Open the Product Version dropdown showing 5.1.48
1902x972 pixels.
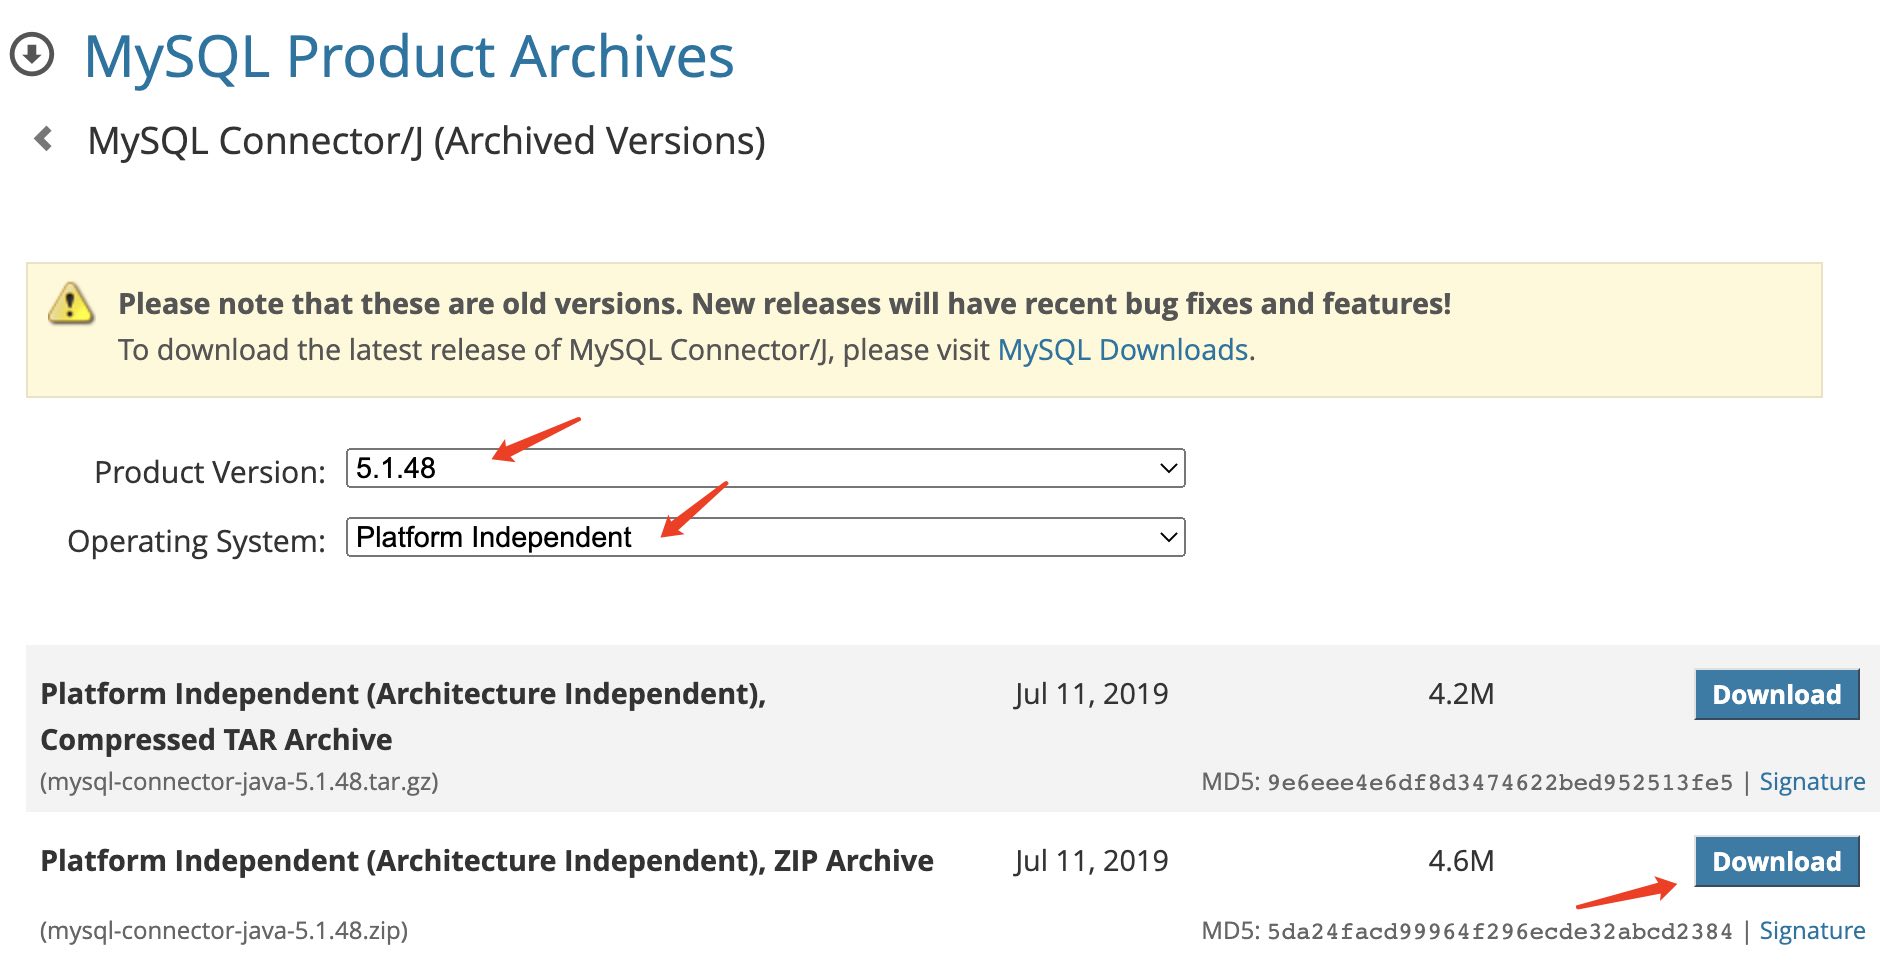pyautogui.click(x=765, y=468)
